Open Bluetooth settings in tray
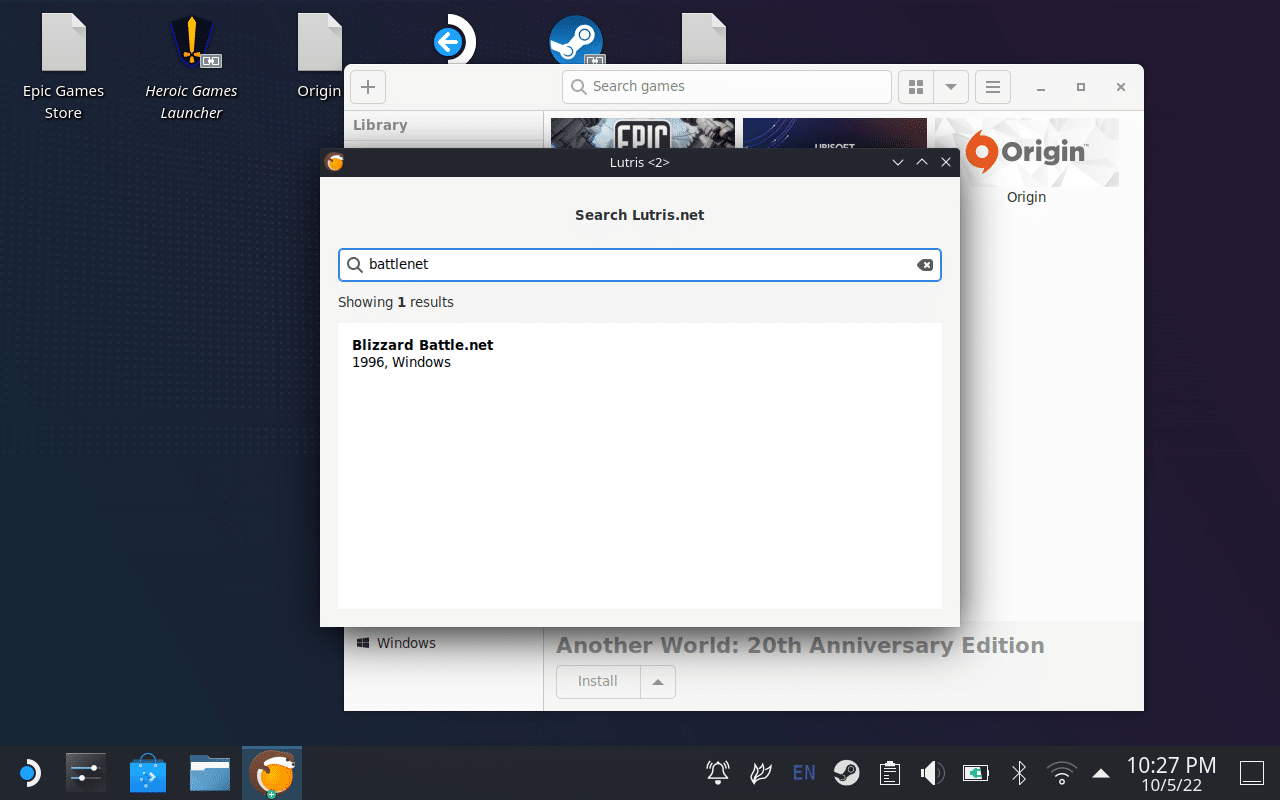 [x=1019, y=773]
